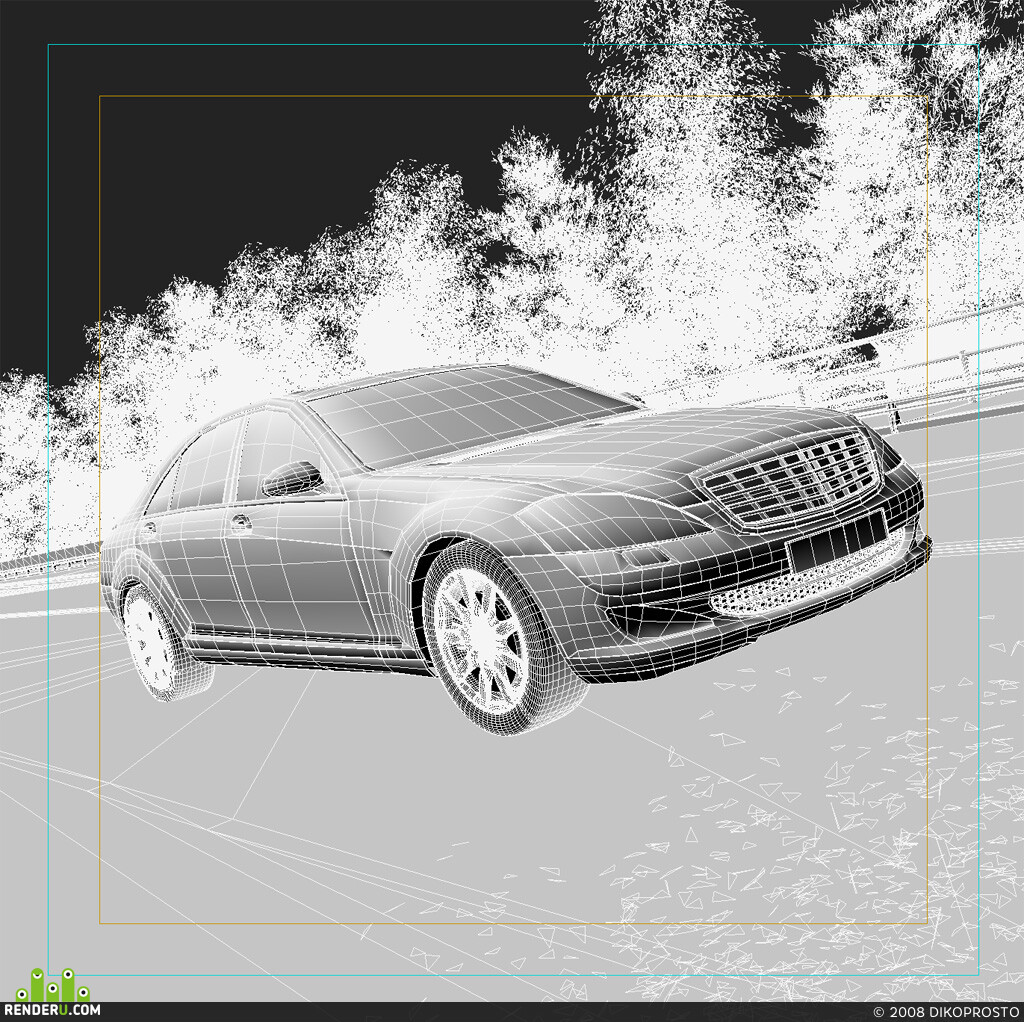Image resolution: width=1024 pixels, height=1022 pixels.
Task: Click the driver side mirror
Action: pos(292,478)
